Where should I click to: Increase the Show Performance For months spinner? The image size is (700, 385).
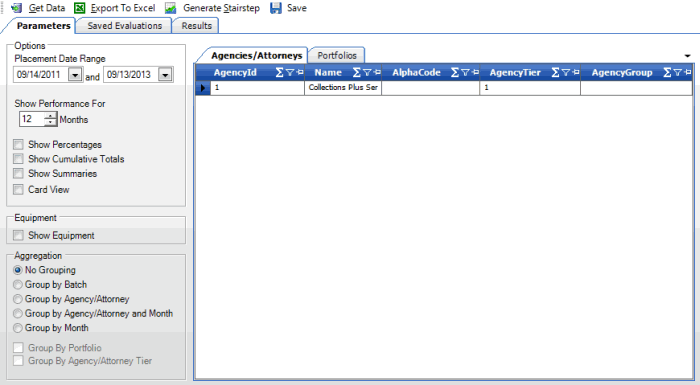click(x=50, y=116)
